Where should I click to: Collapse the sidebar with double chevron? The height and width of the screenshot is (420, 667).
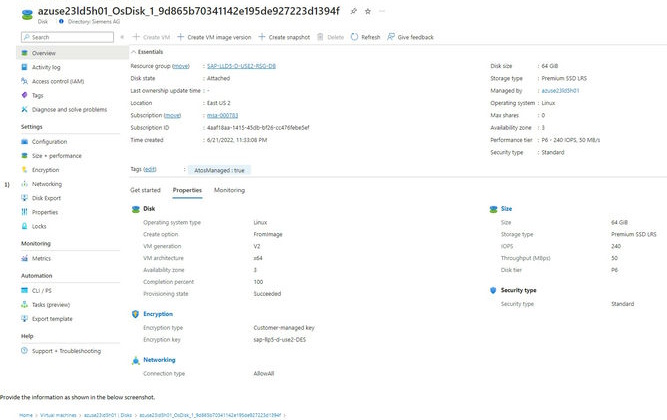tap(122, 37)
